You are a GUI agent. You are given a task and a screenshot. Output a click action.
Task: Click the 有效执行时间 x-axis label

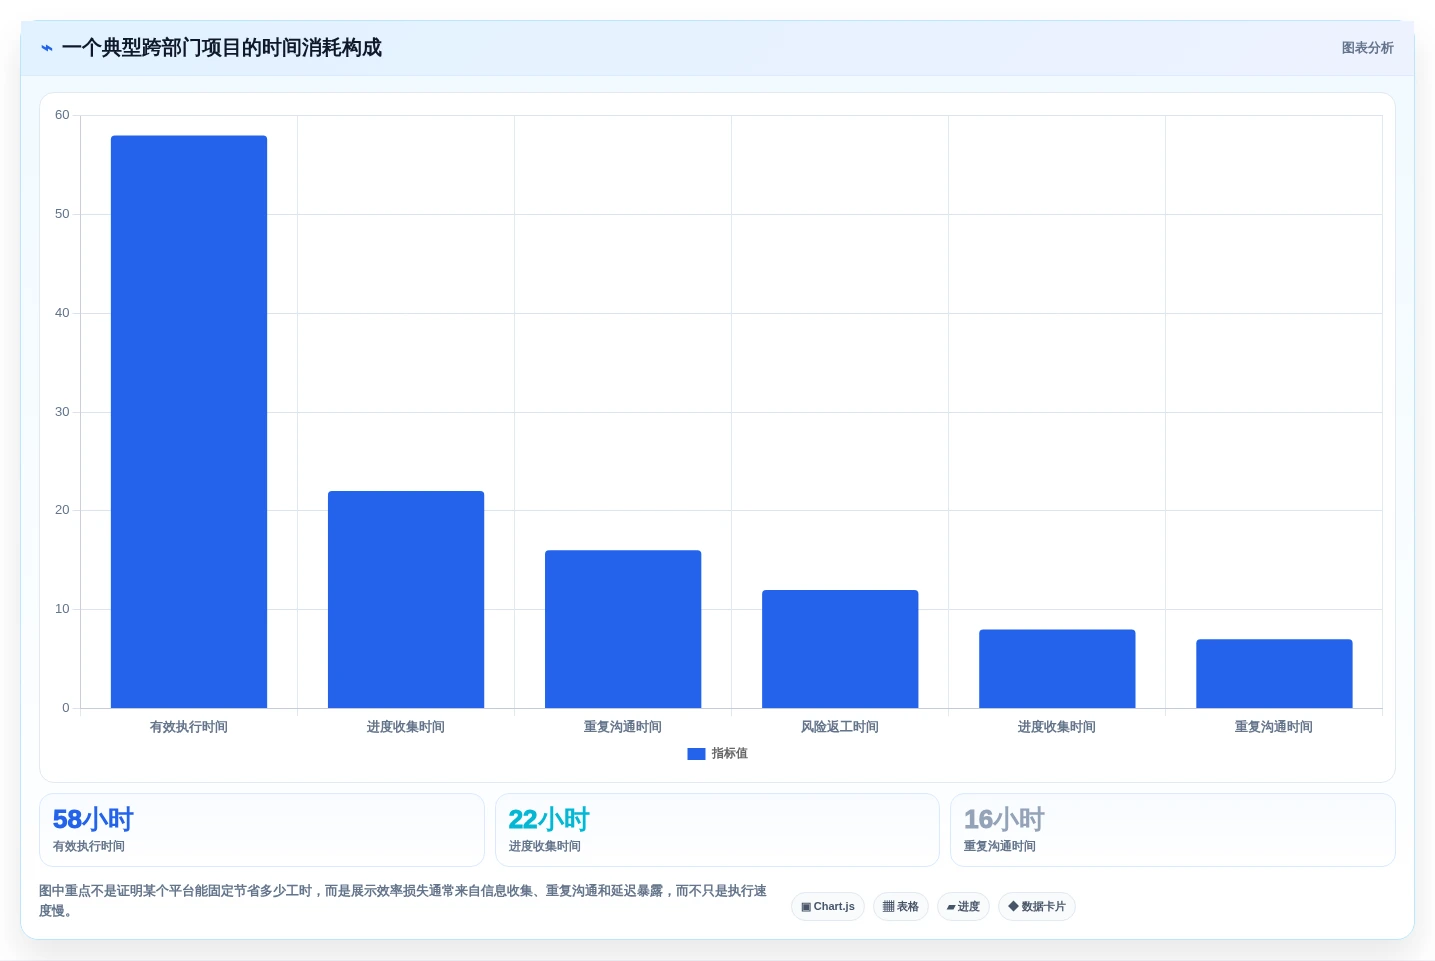click(189, 727)
